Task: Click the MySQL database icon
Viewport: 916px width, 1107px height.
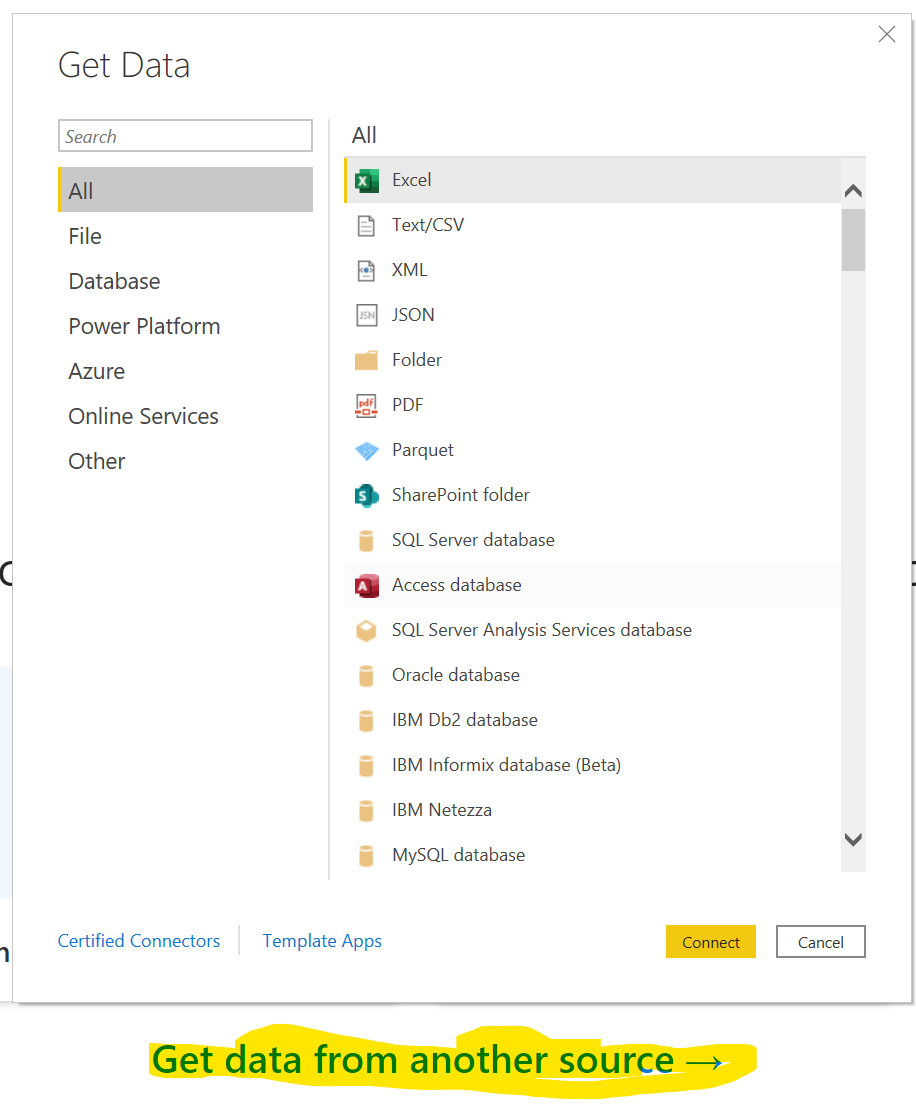Action: (367, 856)
